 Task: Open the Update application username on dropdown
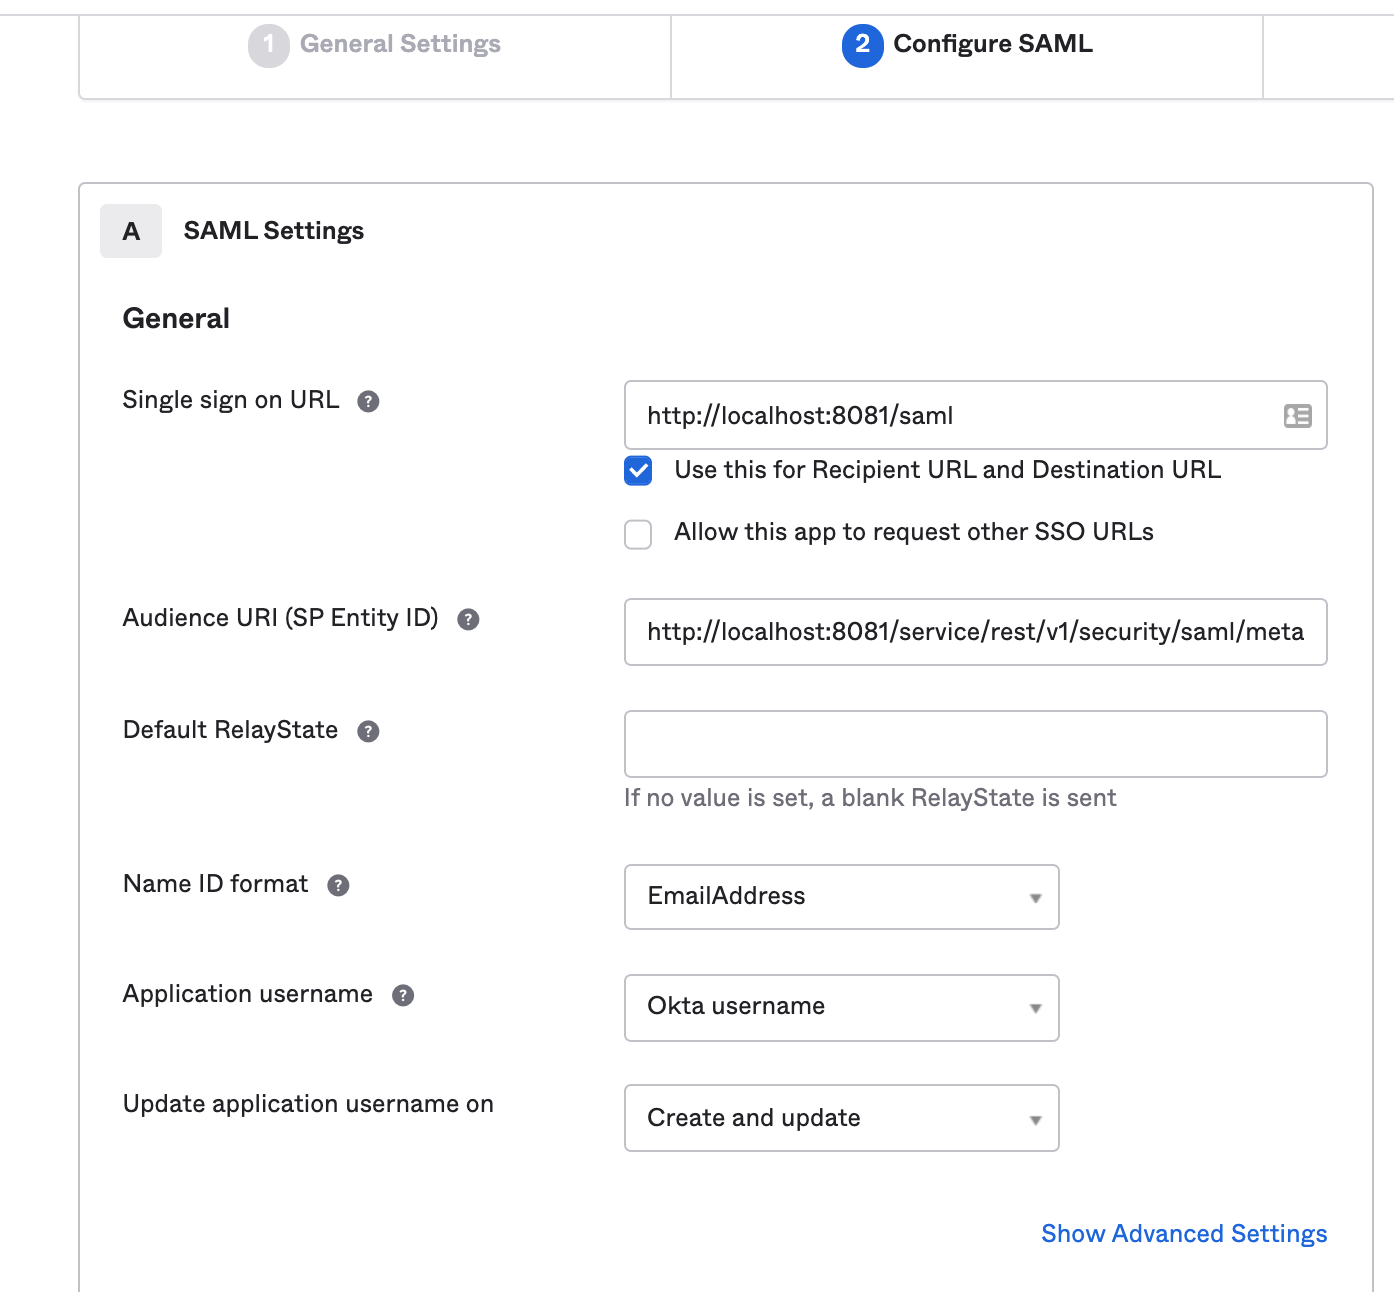(x=841, y=1118)
